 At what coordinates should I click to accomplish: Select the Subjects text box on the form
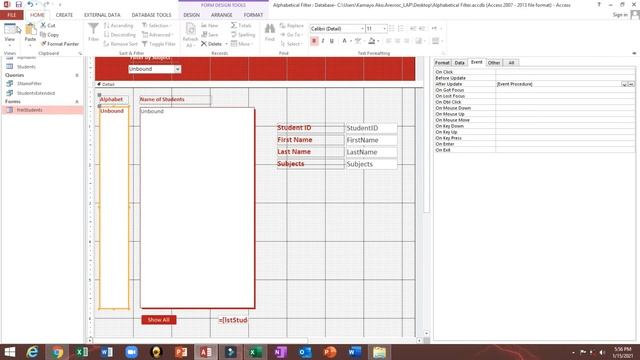coord(371,164)
